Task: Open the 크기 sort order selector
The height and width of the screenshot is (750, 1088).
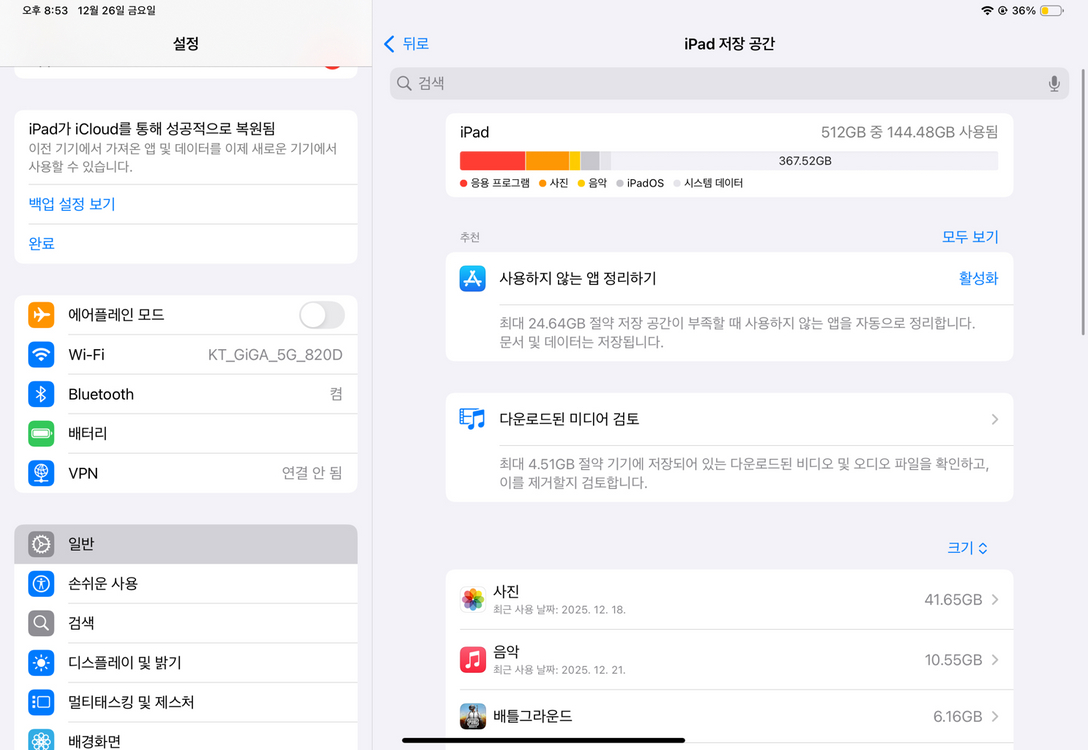Action: 966,547
